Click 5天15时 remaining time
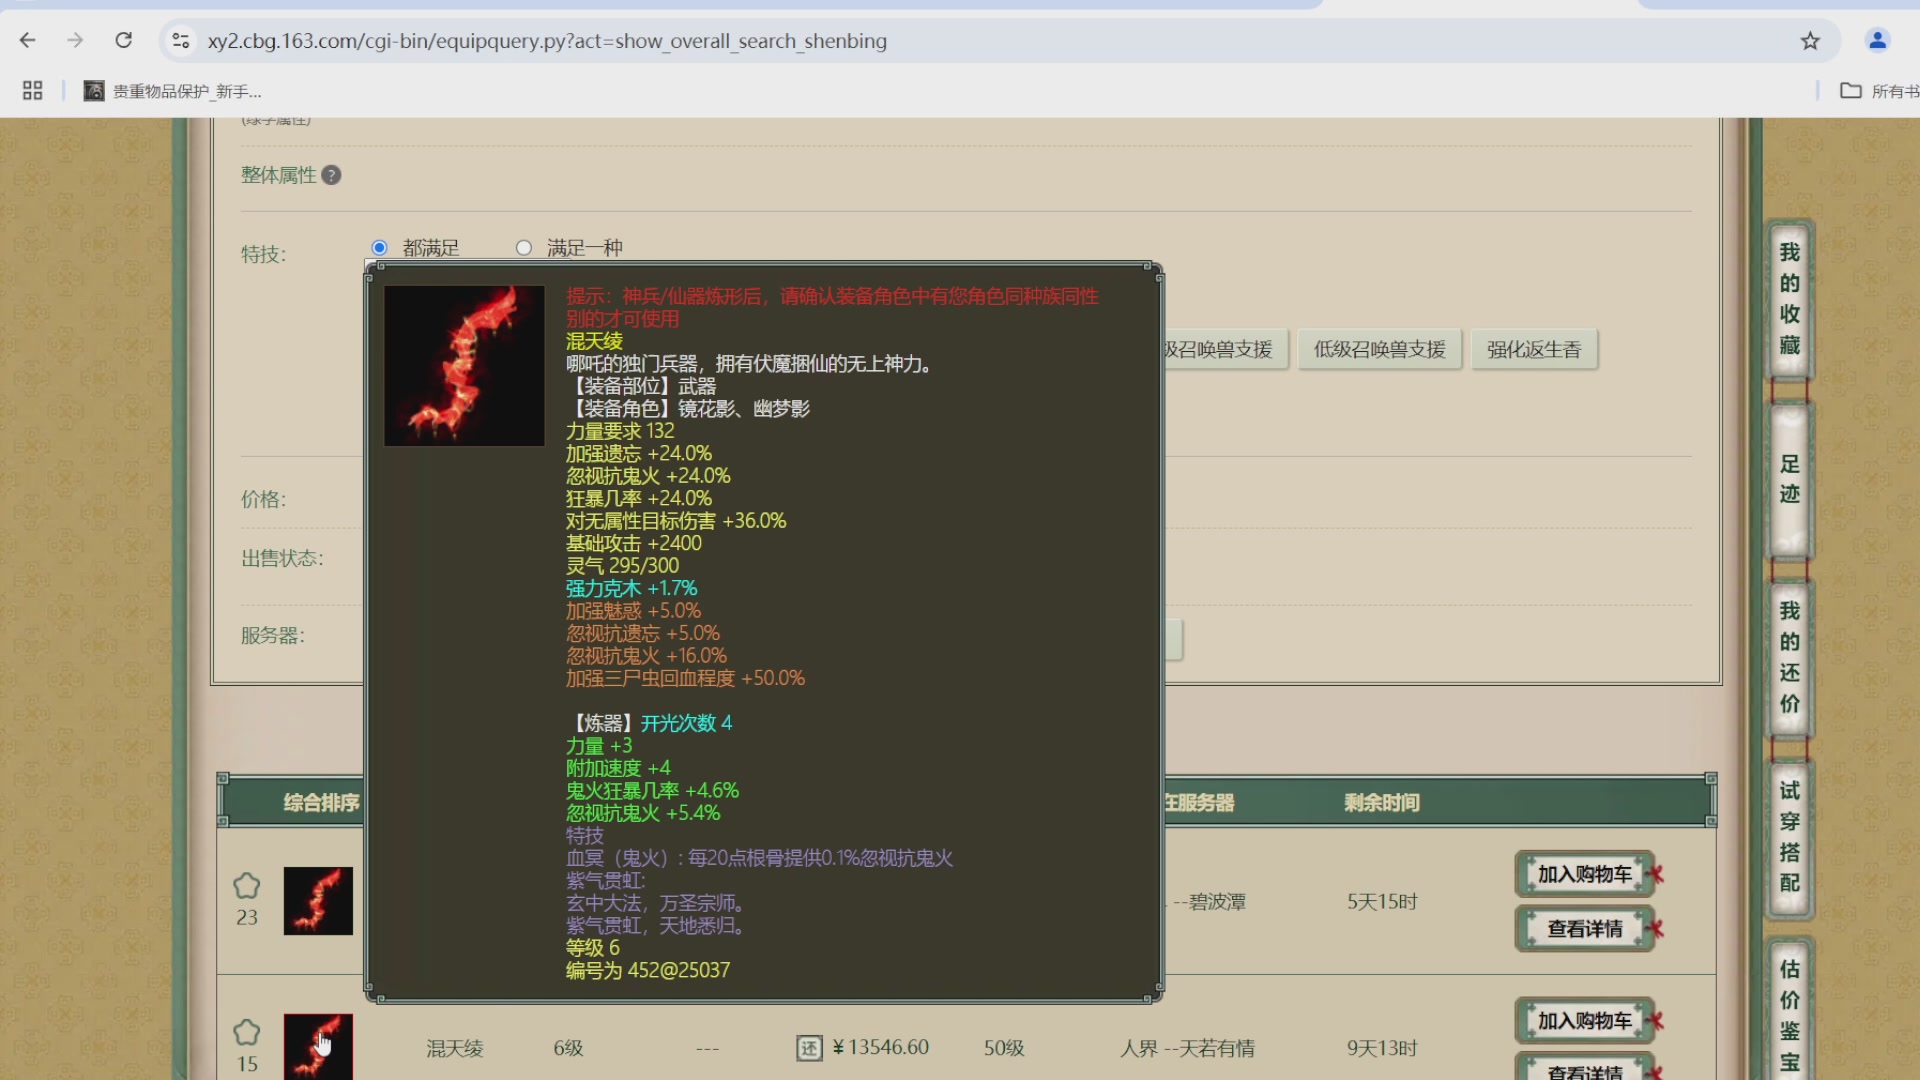 (x=1382, y=902)
